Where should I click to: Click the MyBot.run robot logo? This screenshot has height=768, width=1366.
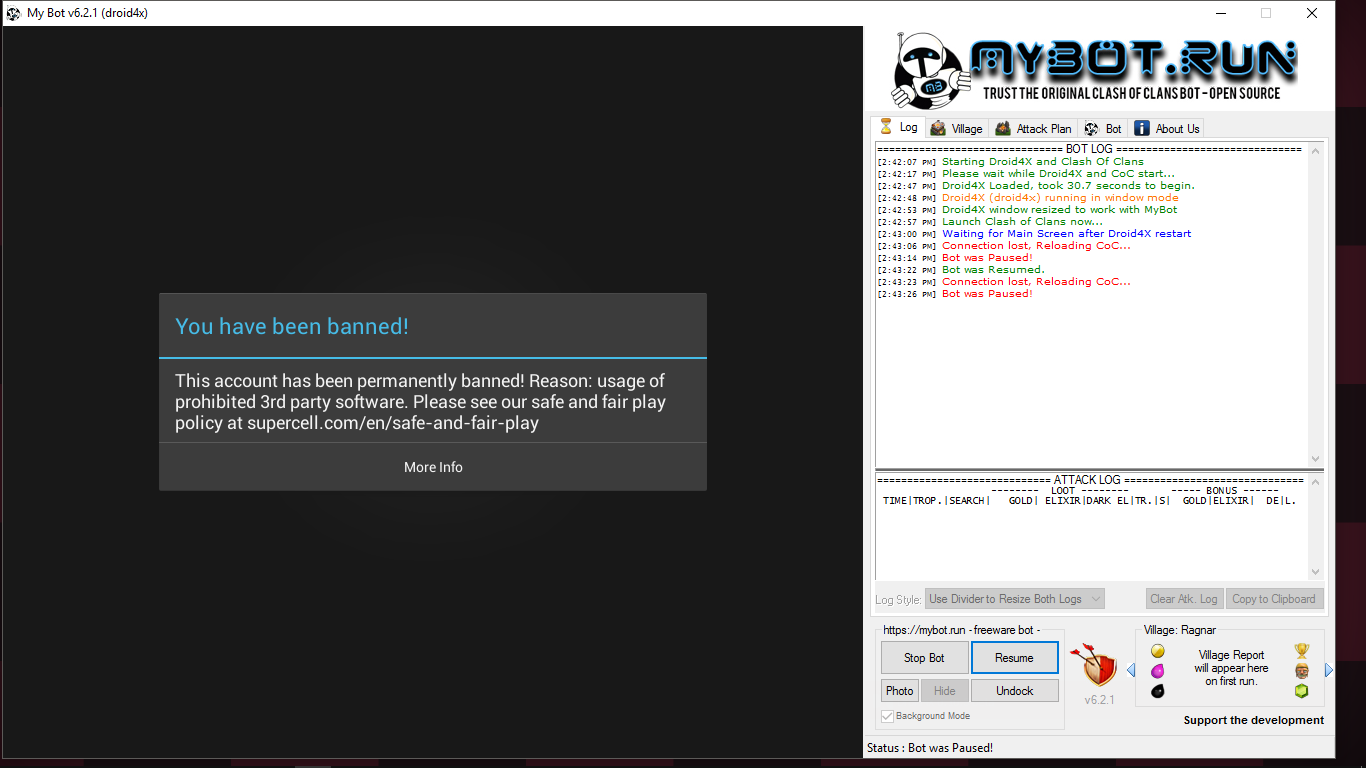(x=930, y=70)
